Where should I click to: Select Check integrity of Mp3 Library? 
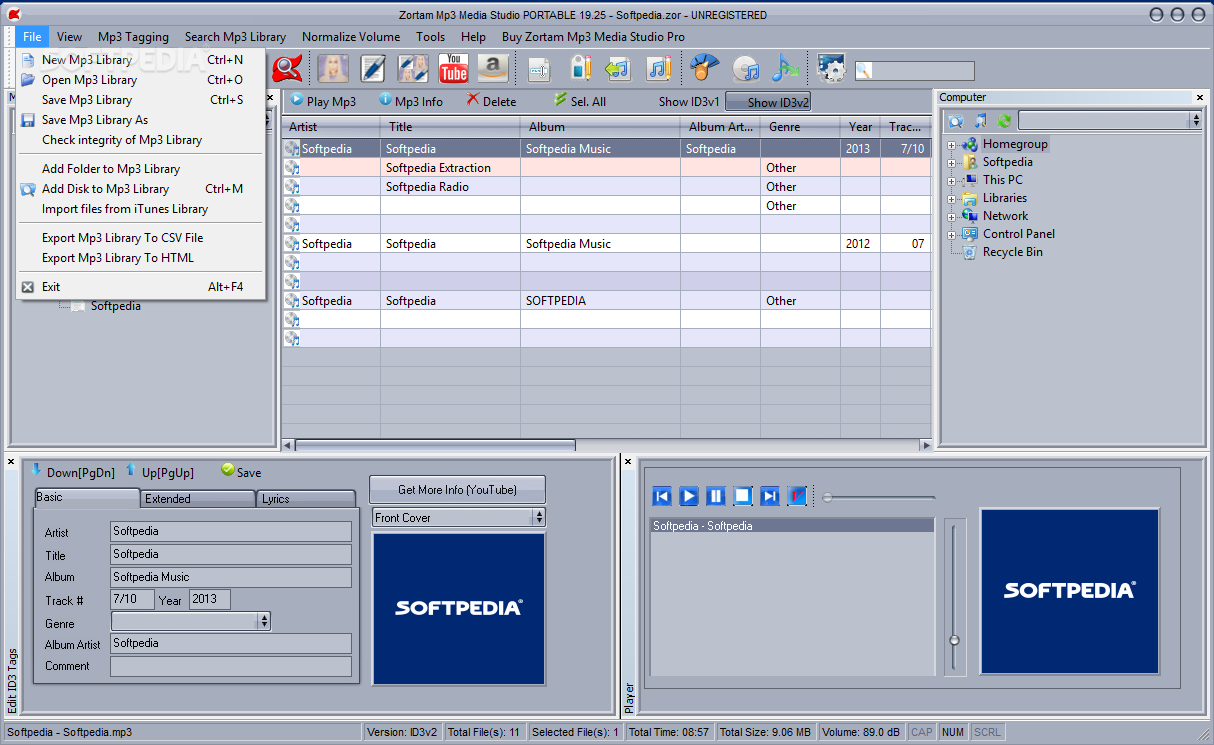tap(141, 140)
